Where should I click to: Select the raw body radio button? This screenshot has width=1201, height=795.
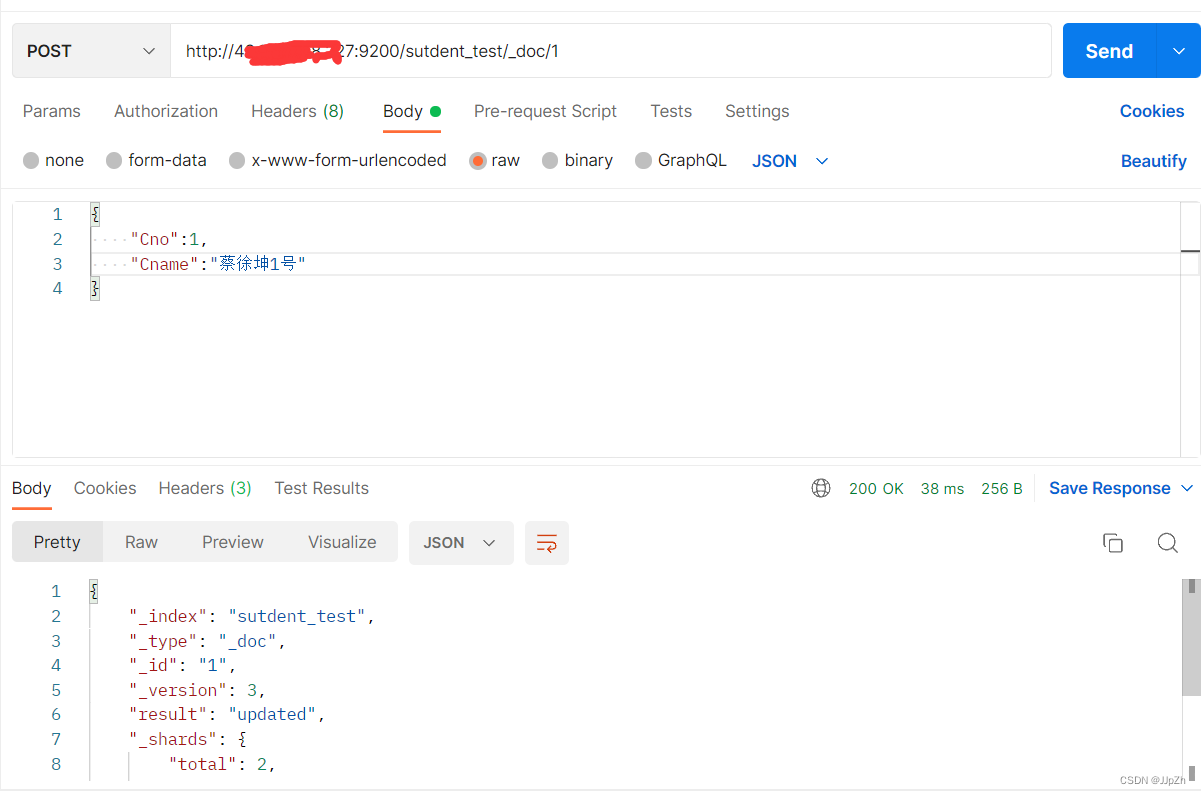(x=478, y=160)
